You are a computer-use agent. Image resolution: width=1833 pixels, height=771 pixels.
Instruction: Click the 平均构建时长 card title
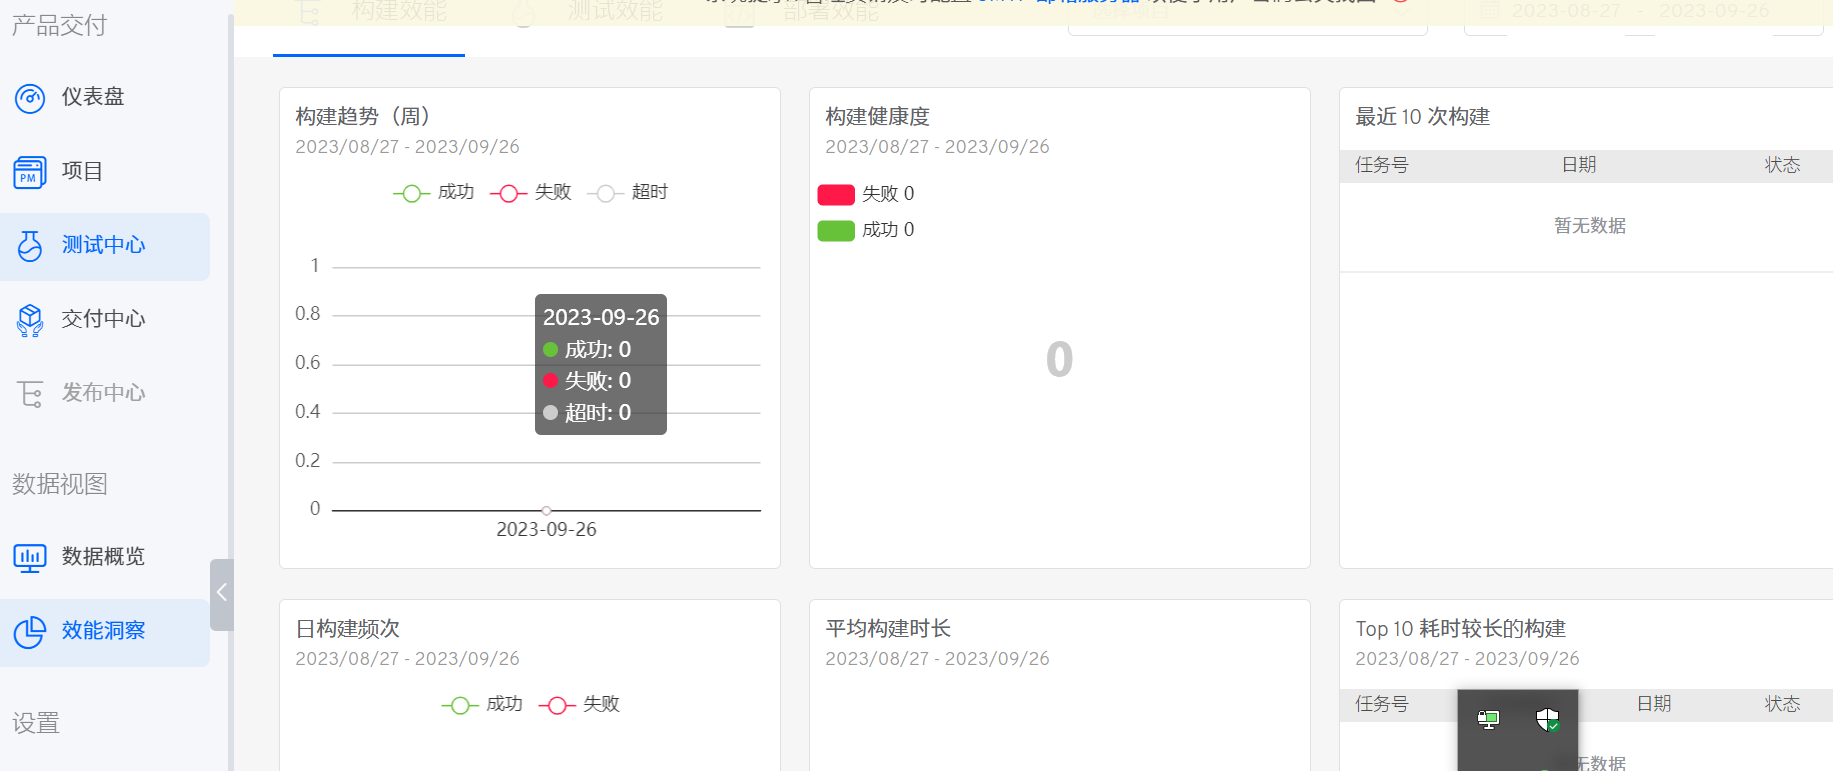888,629
